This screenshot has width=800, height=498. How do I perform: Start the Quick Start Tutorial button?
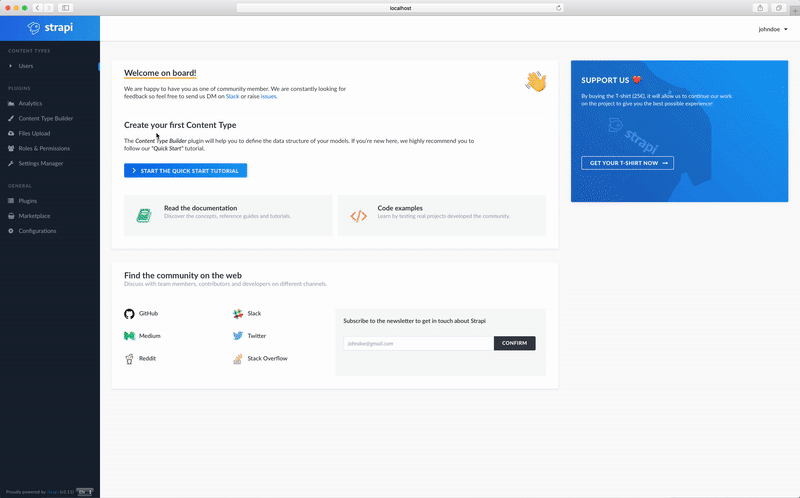185,170
